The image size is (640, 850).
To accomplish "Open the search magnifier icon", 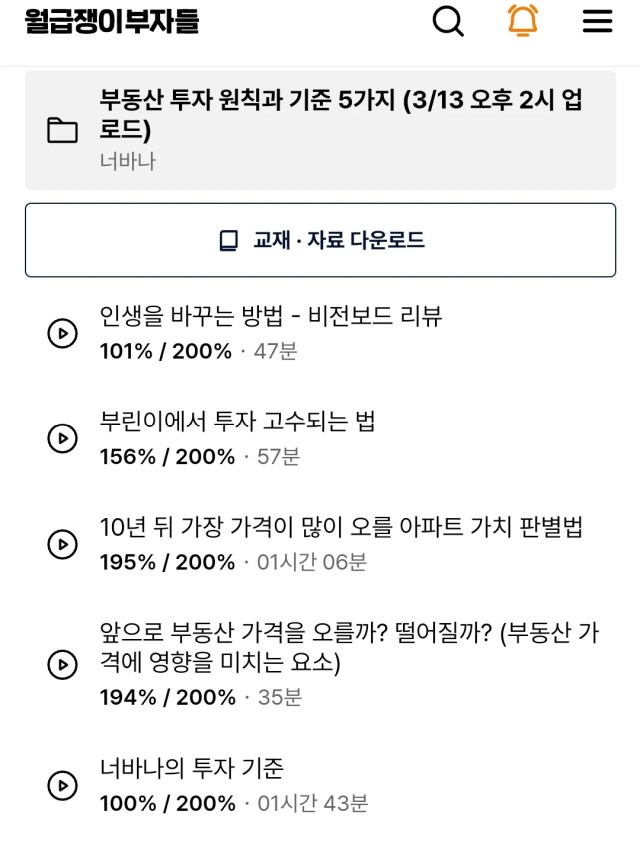I will tap(448, 21).
